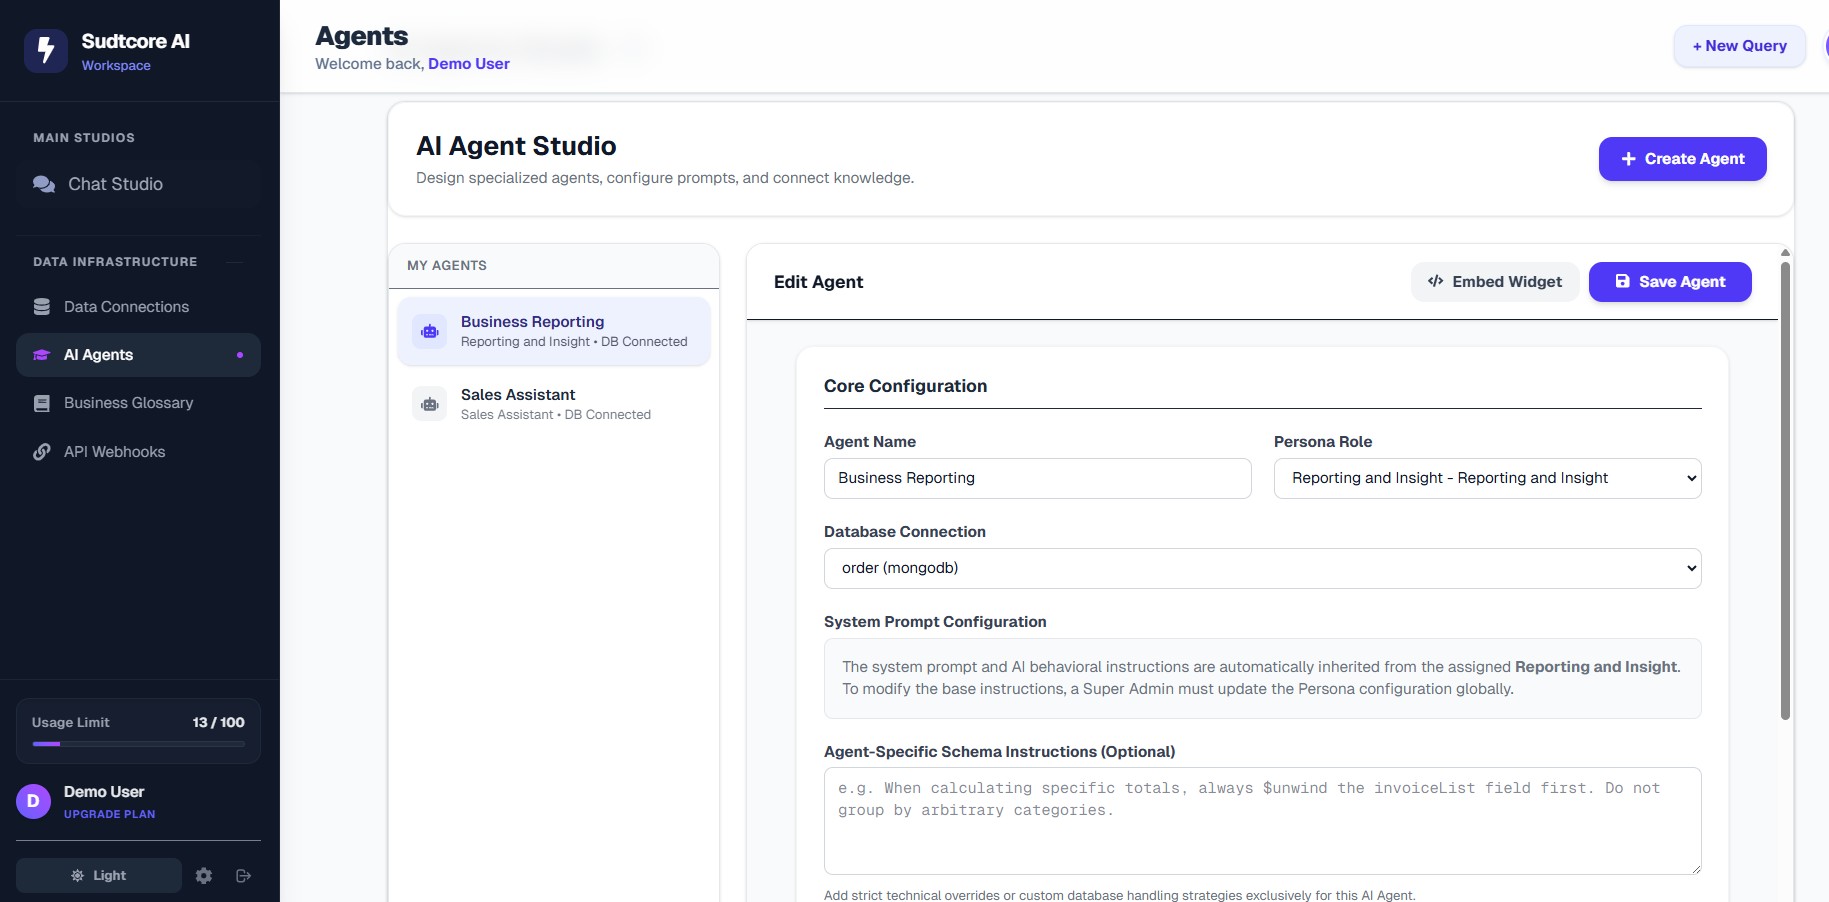Click the Chat Studio speech bubbles icon
This screenshot has width=1829, height=902.
click(x=44, y=184)
